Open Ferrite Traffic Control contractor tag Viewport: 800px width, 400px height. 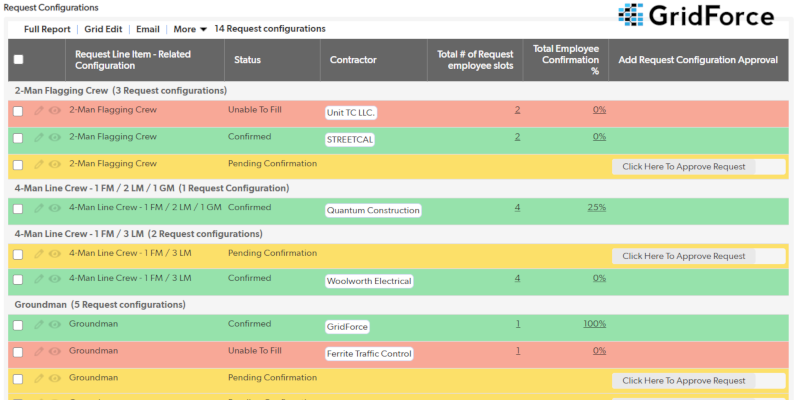[369, 354]
